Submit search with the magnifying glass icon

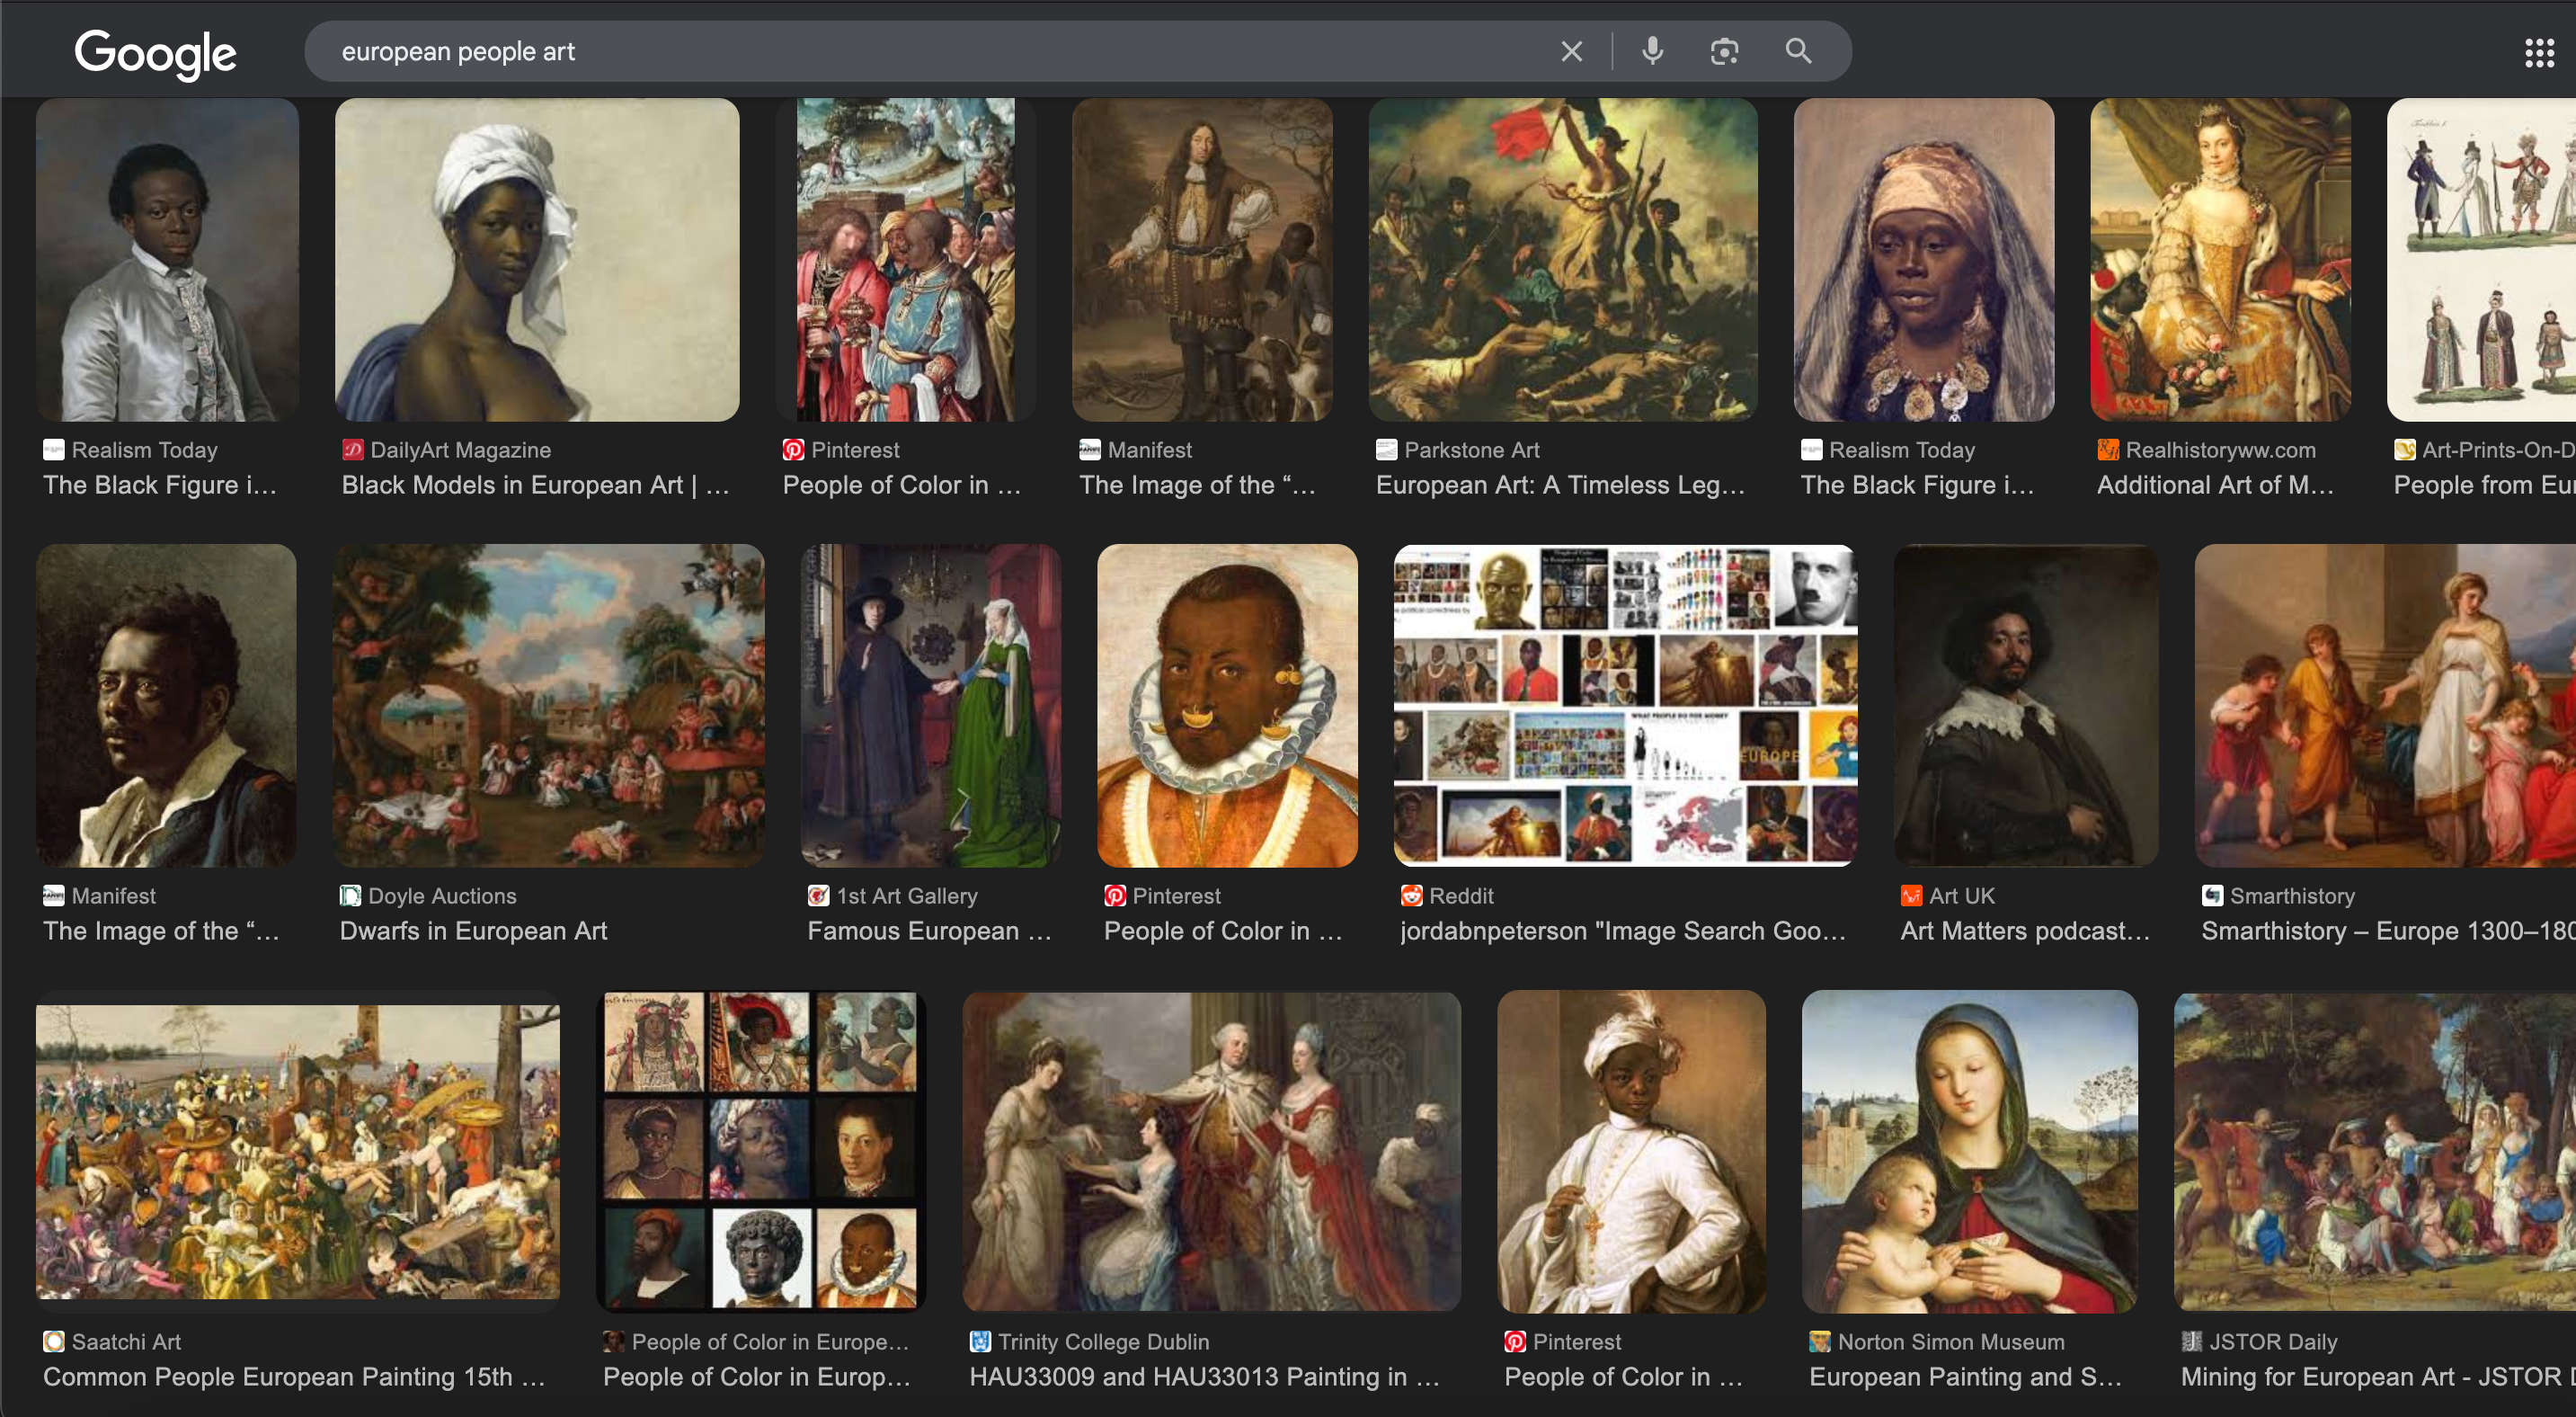(x=1798, y=51)
